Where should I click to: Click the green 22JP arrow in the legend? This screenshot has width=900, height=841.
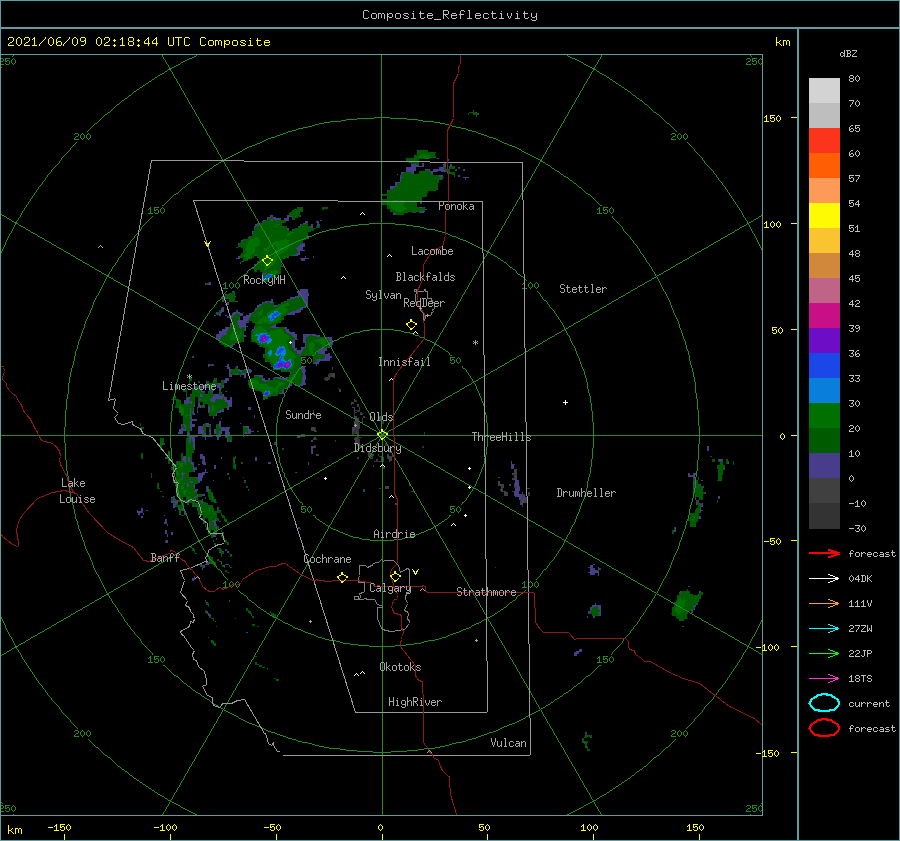[x=824, y=653]
